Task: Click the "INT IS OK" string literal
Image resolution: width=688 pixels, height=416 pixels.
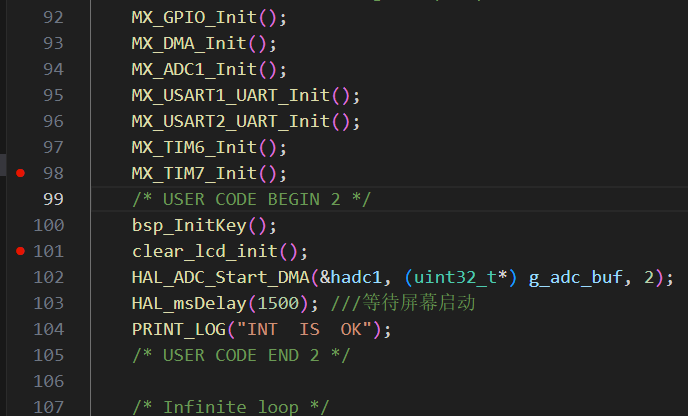Action: pyautogui.click(x=304, y=329)
